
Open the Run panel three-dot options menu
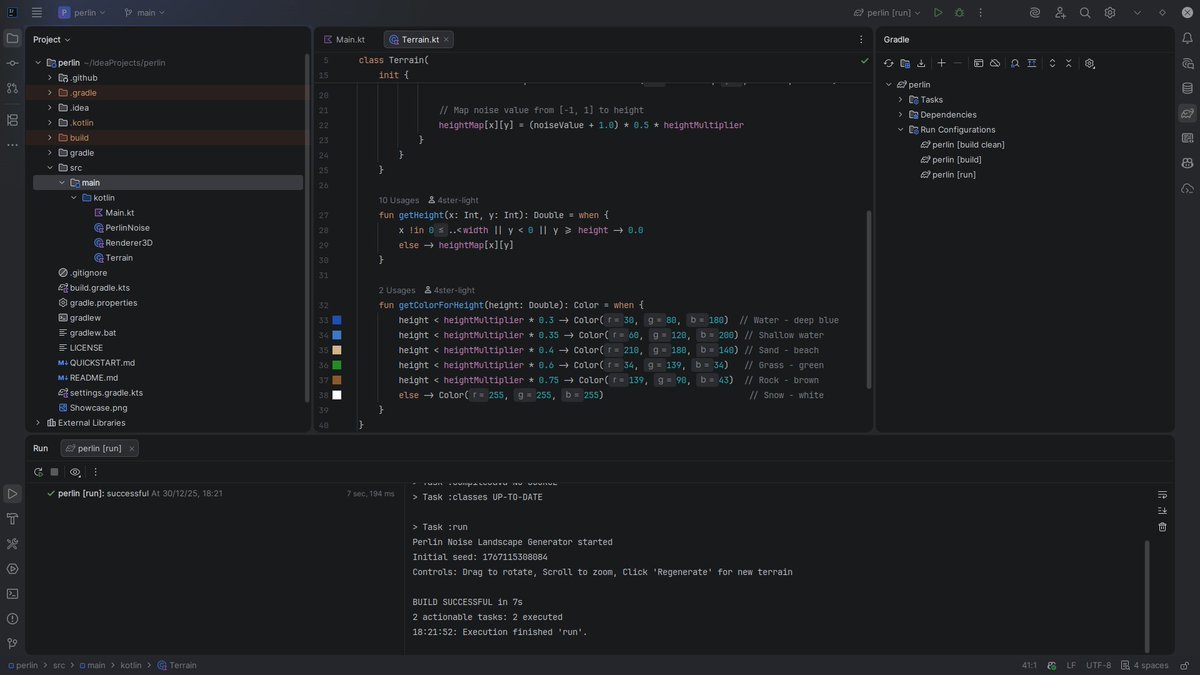pyautogui.click(x=96, y=472)
